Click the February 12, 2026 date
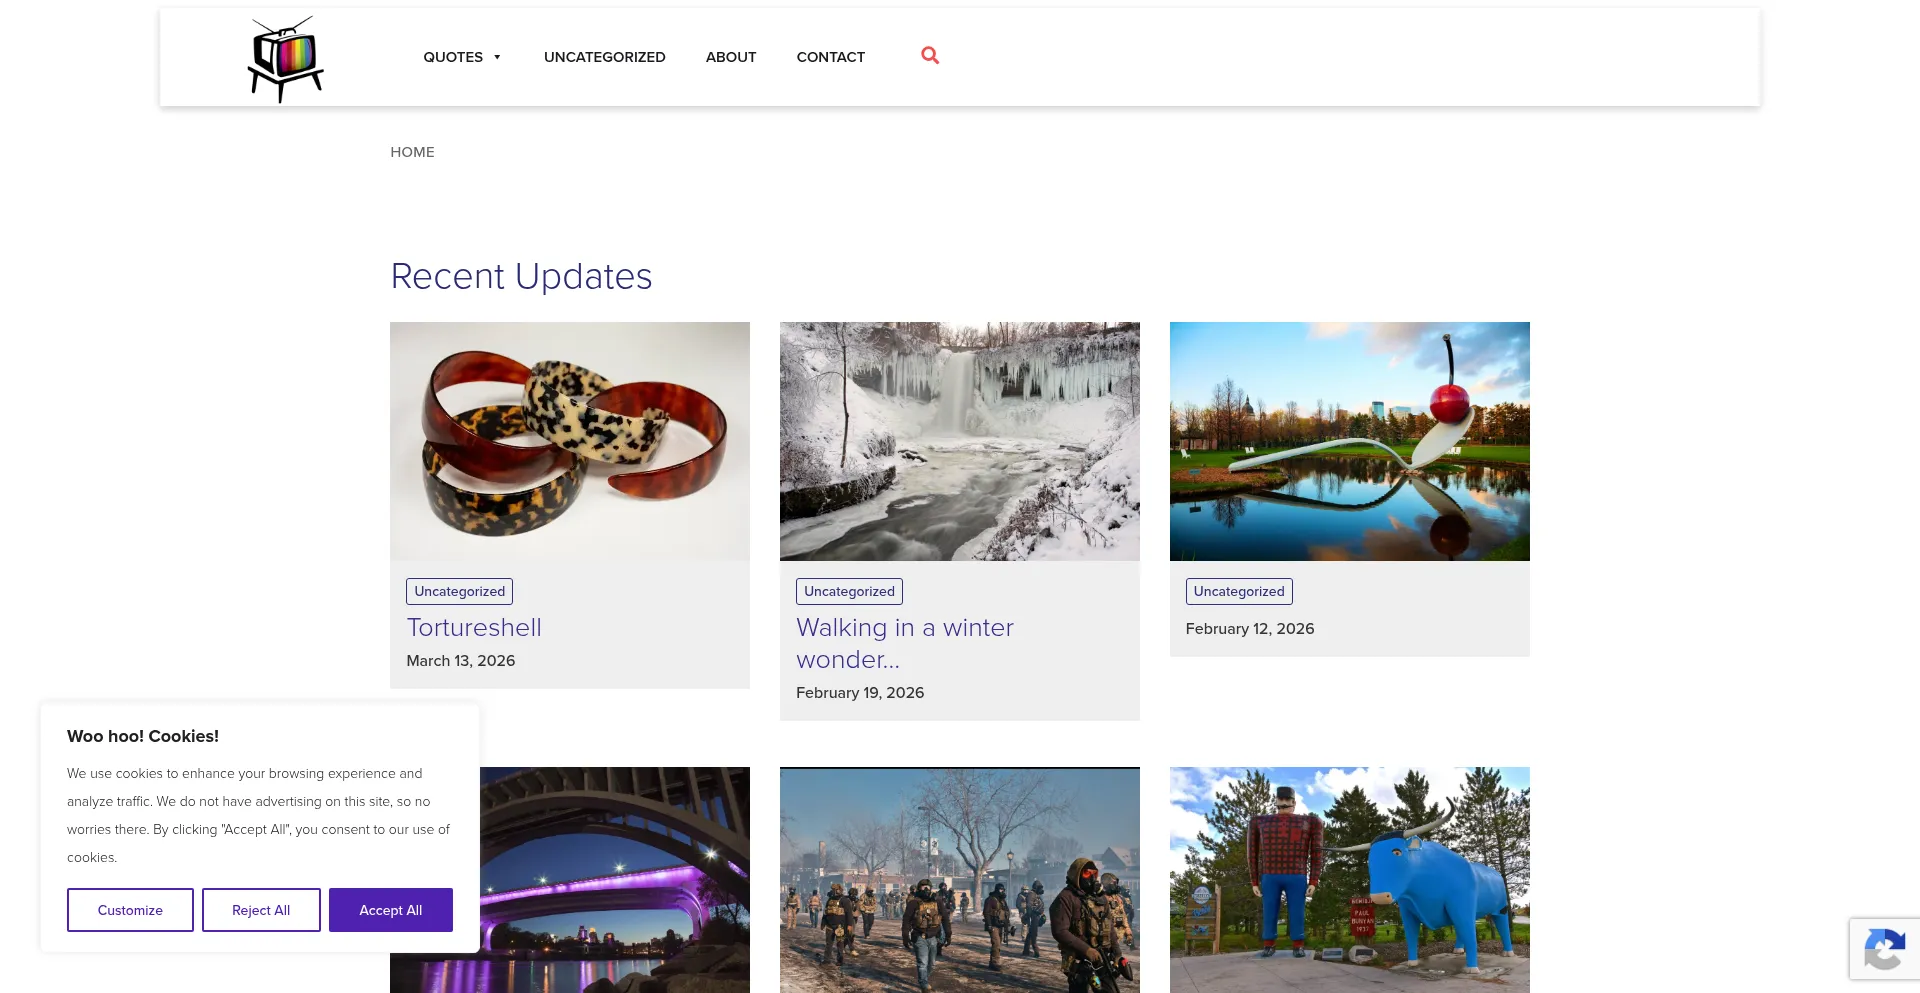The image size is (1920, 993). [1250, 629]
